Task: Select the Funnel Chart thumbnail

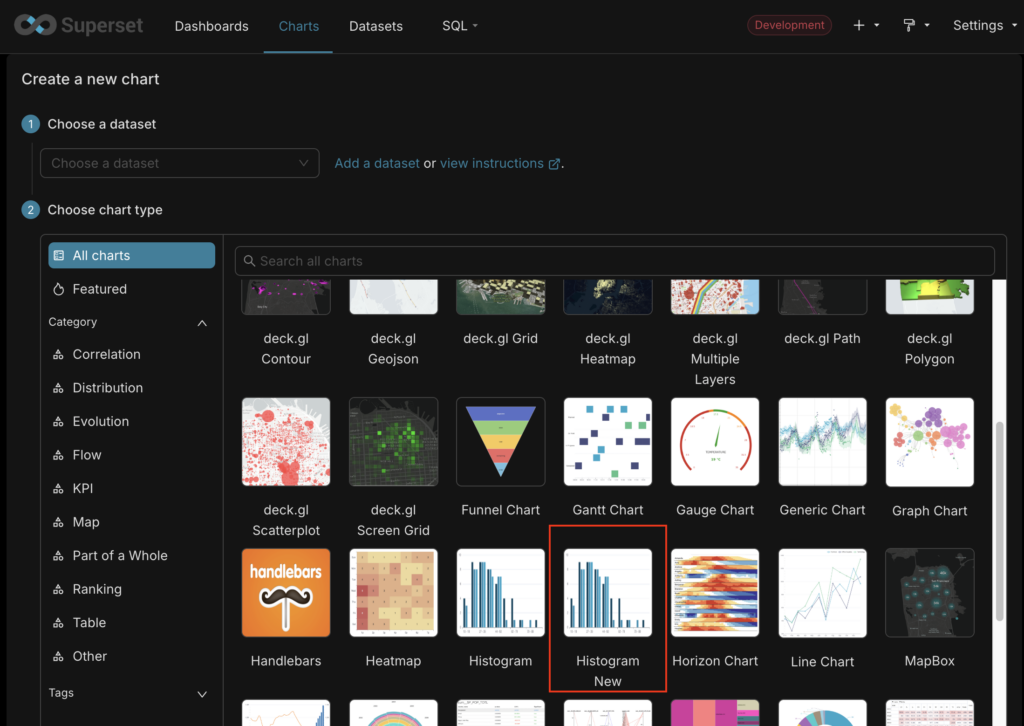Action: click(x=500, y=442)
